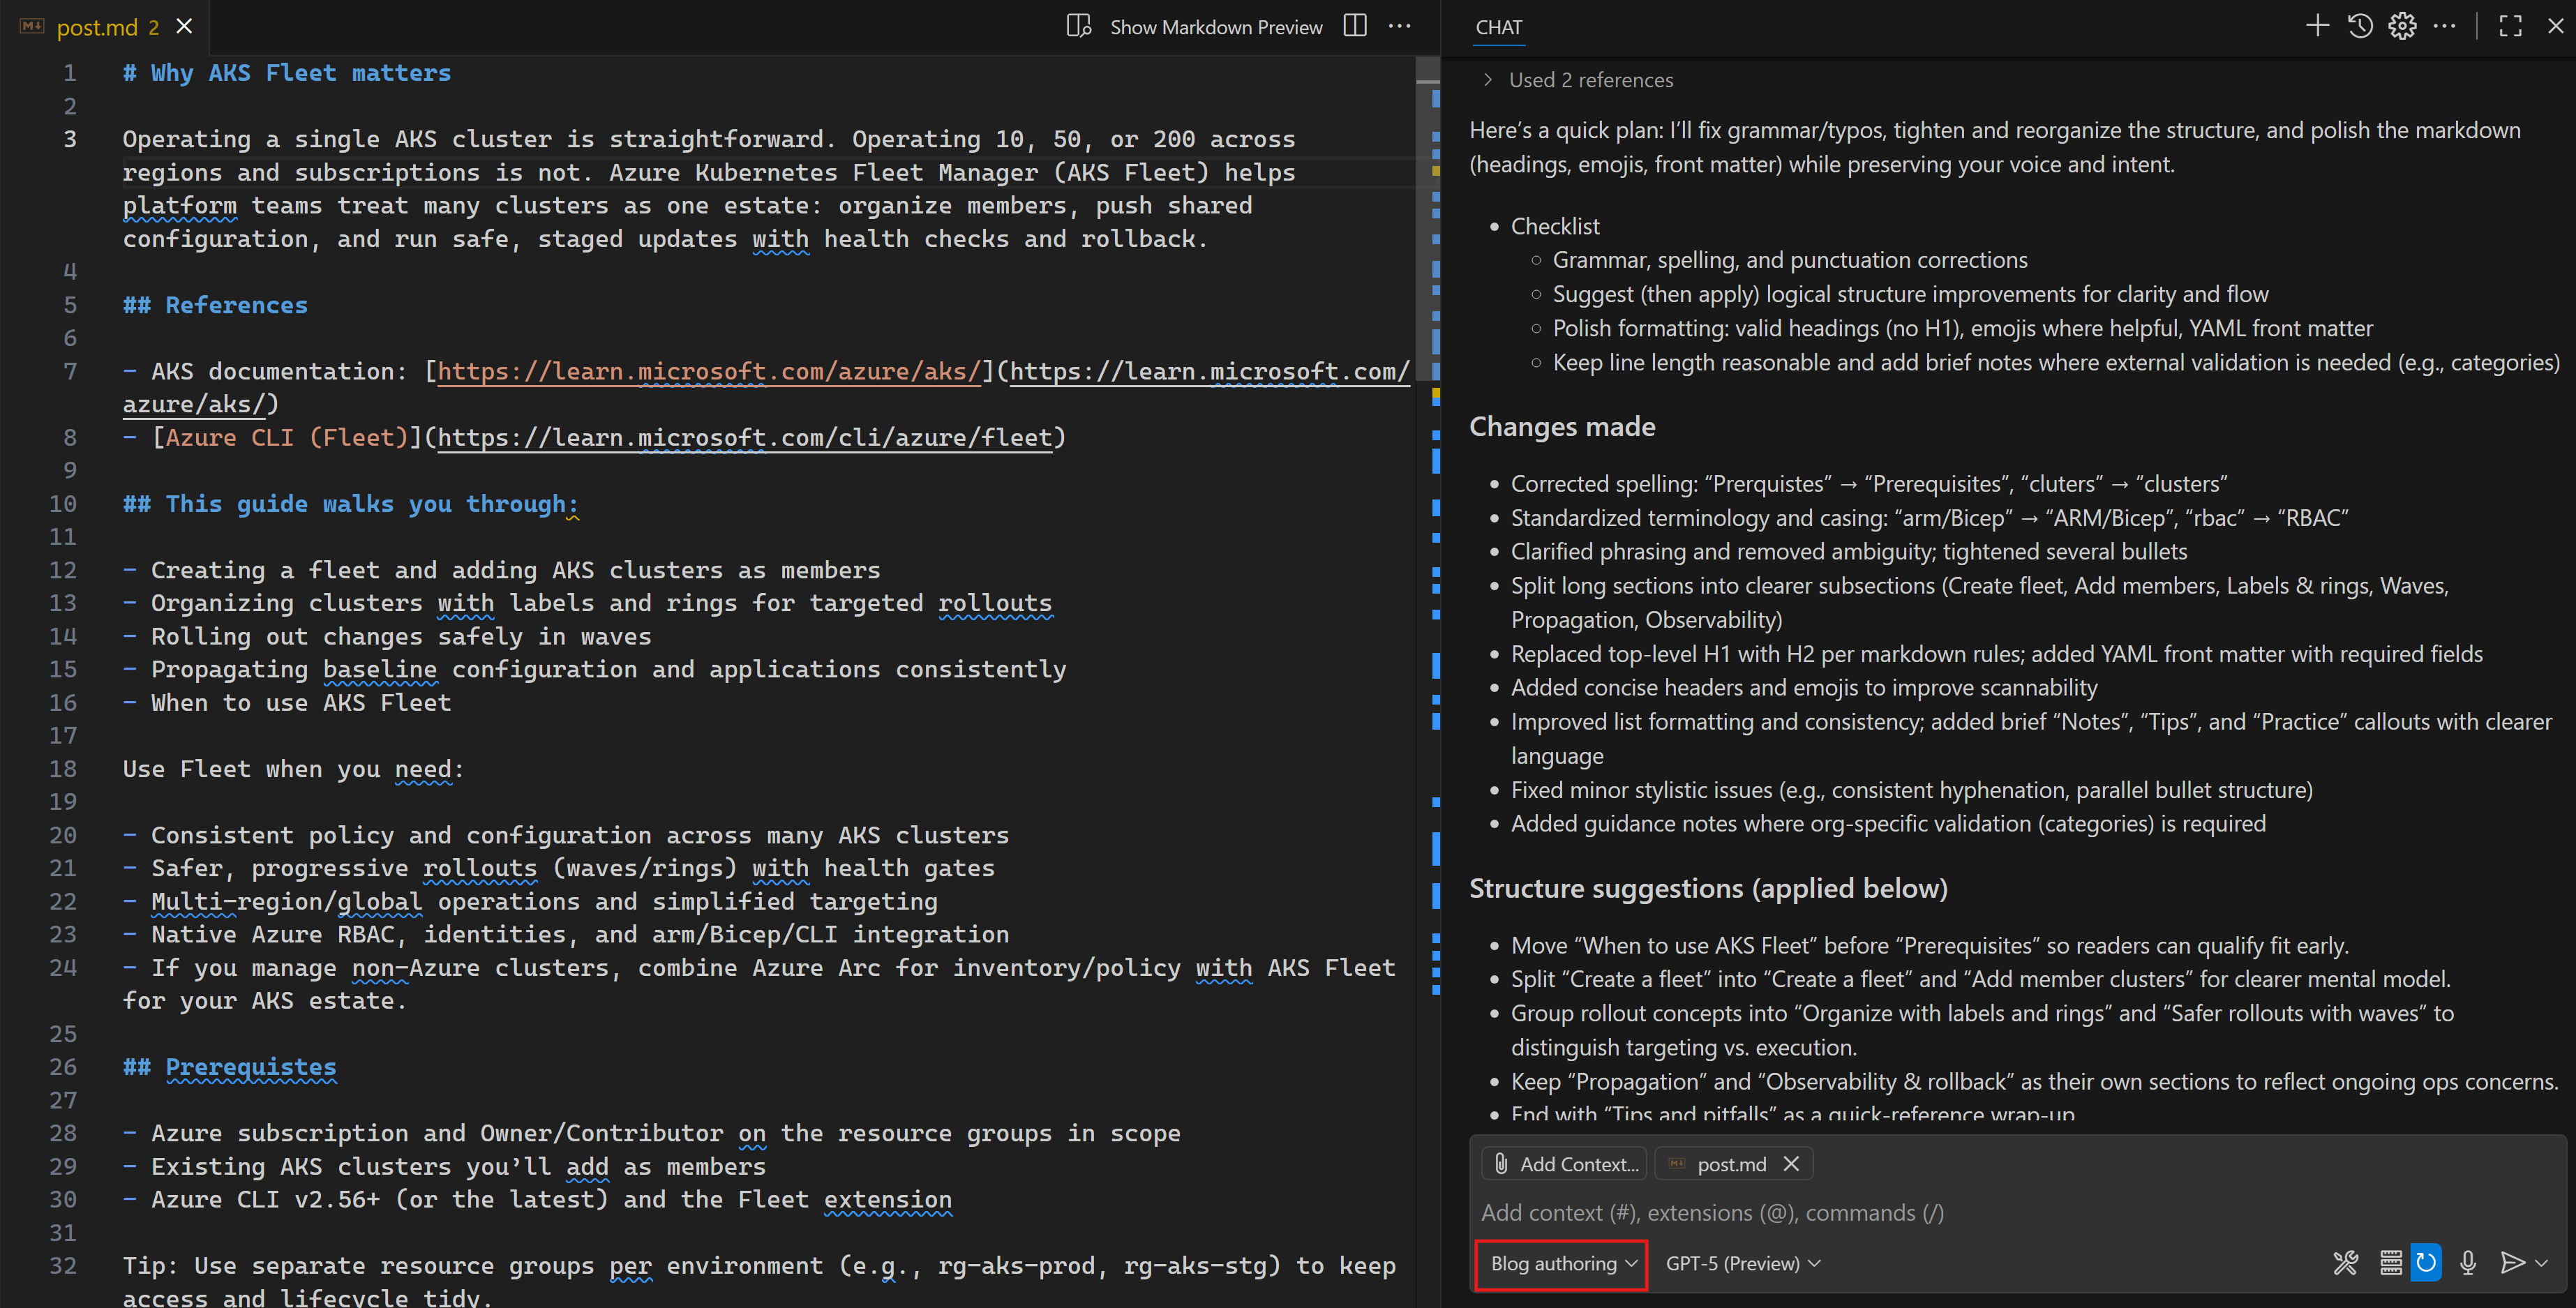2576x1308 pixels.
Task: Open the send options chevron
Action: (x=2541, y=1264)
